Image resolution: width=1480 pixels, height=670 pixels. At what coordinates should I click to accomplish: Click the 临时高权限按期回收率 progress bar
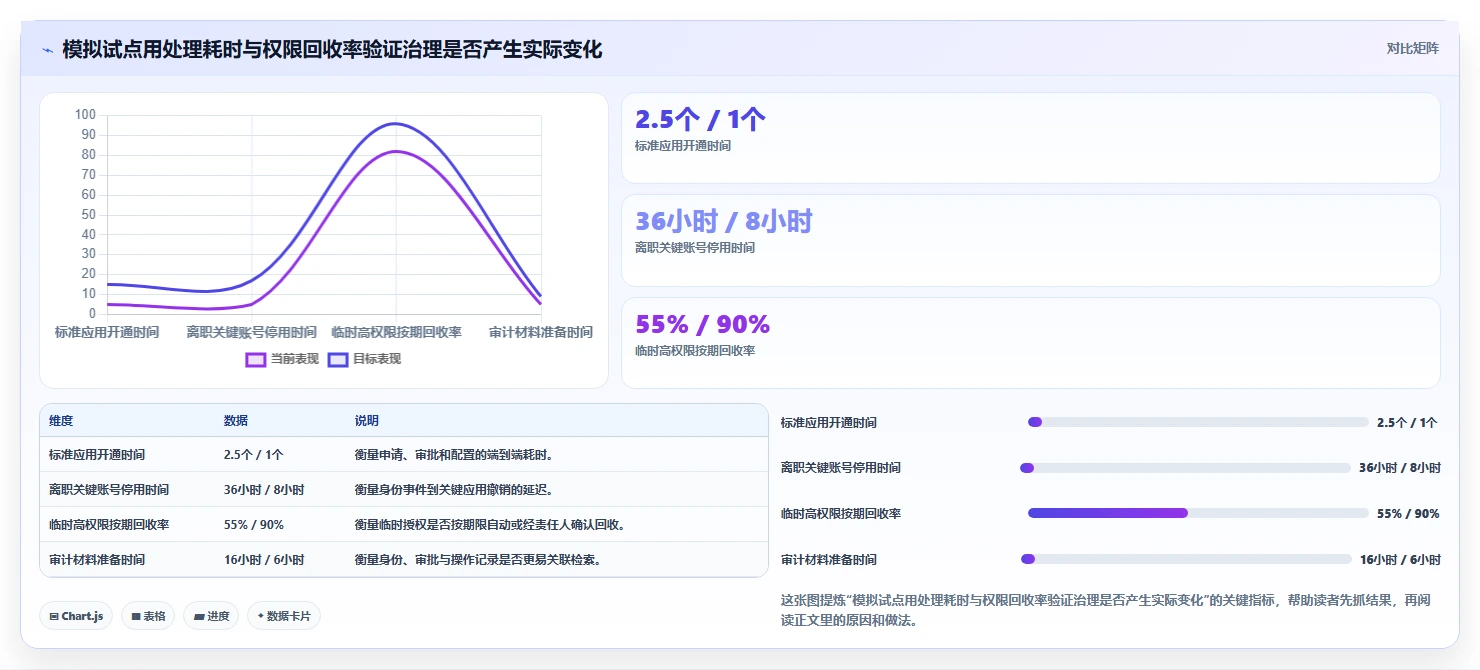click(x=1198, y=513)
